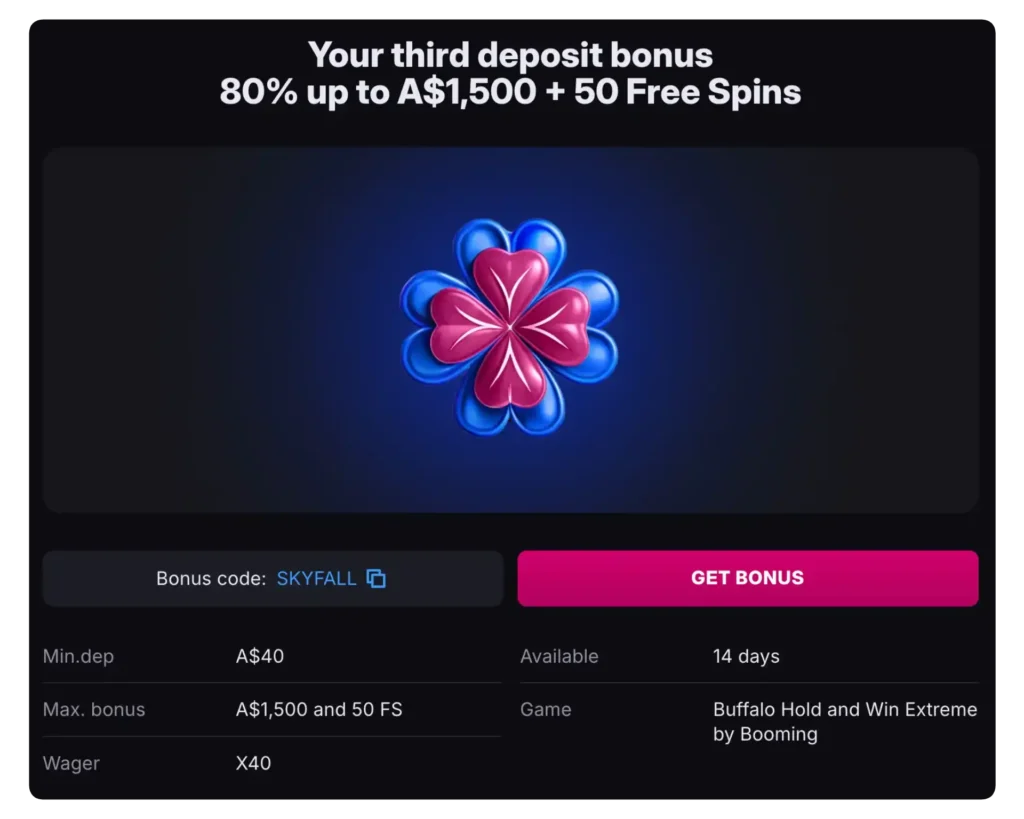Viewport: 1024px width, 819px height.
Task: Click the clover flower promotional image
Action: [511, 330]
